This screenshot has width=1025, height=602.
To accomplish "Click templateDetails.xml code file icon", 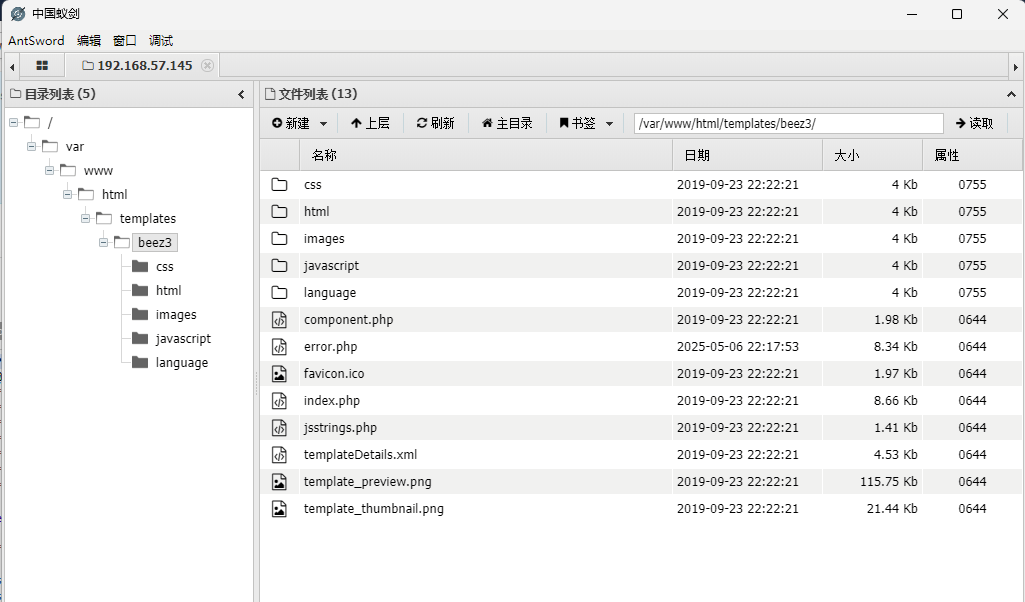I will (x=279, y=454).
